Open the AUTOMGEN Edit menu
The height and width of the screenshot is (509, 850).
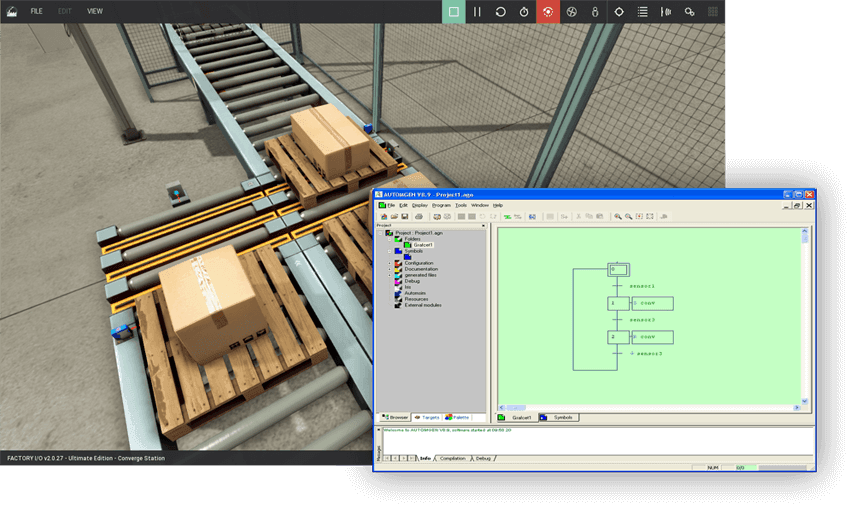403,205
